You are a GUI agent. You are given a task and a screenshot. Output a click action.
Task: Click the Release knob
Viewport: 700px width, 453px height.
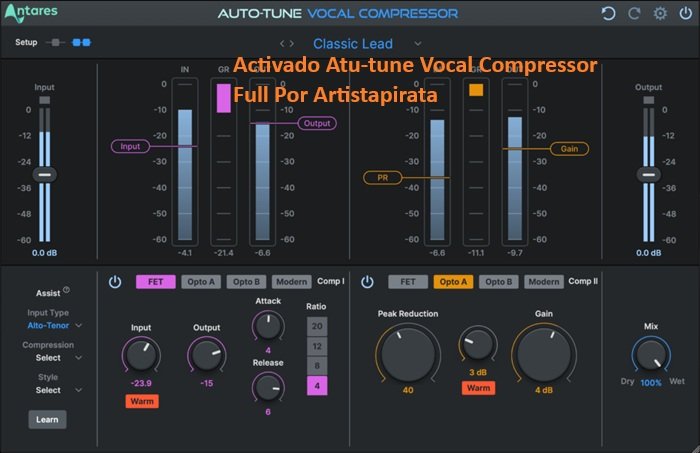pos(268,387)
